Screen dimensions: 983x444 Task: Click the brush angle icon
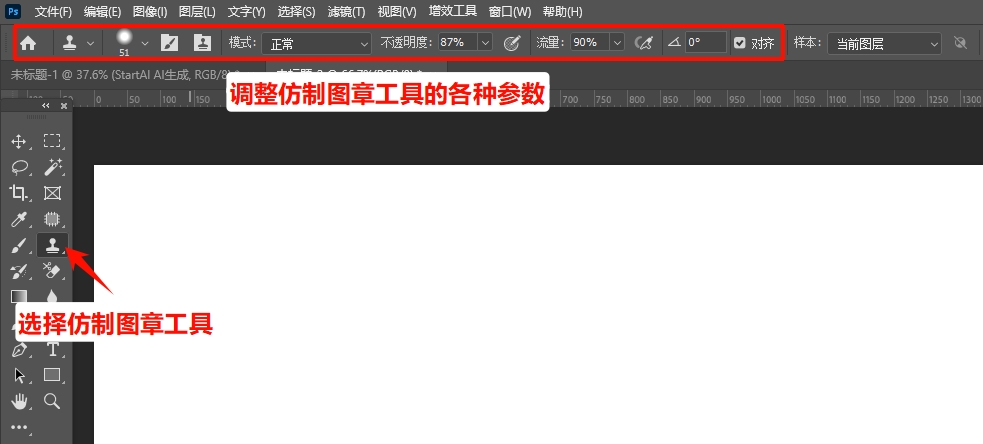click(x=675, y=43)
